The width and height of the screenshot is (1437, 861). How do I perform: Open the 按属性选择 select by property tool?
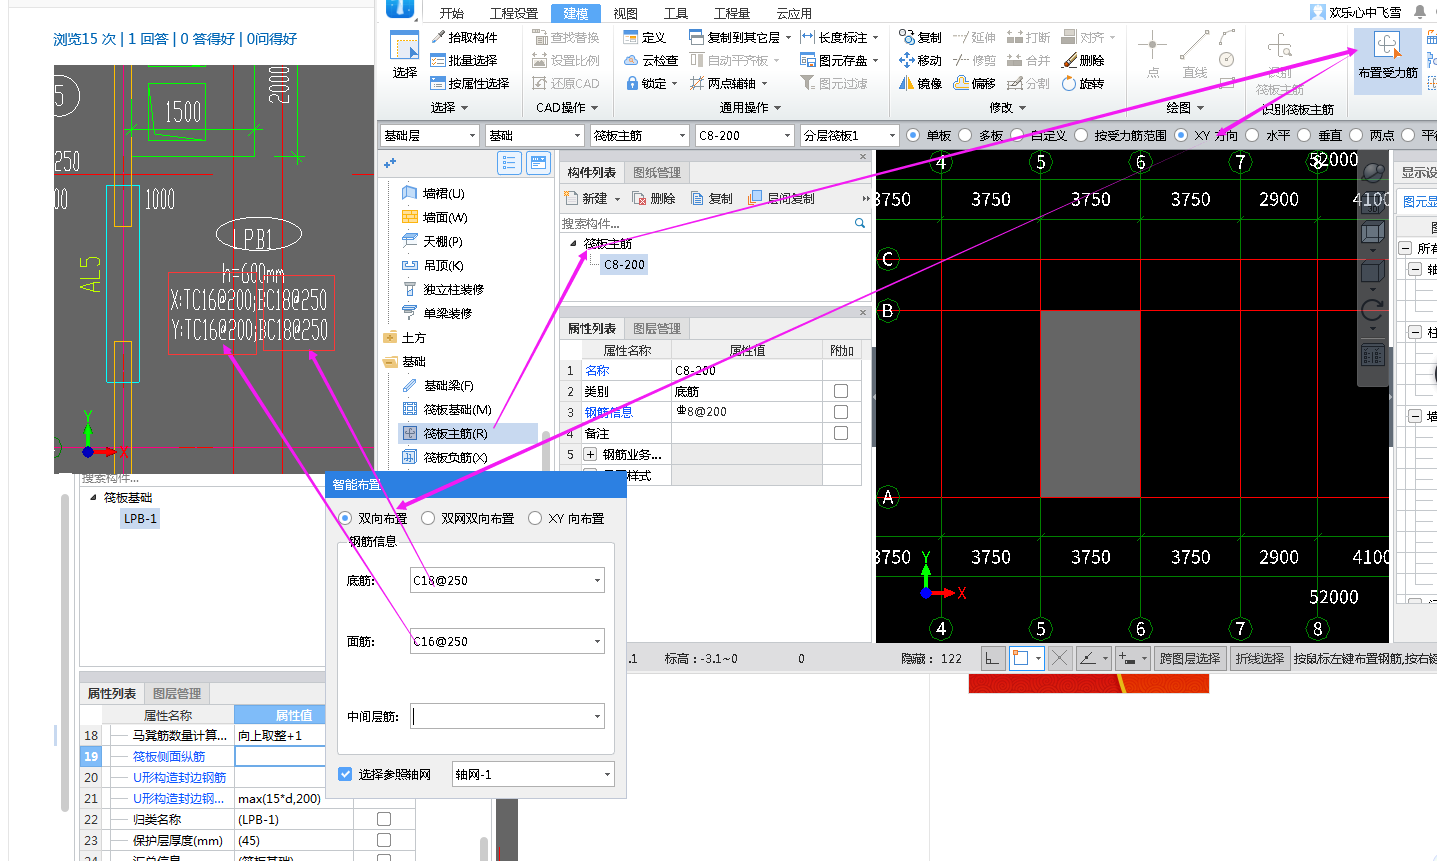[x=470, y=83]
